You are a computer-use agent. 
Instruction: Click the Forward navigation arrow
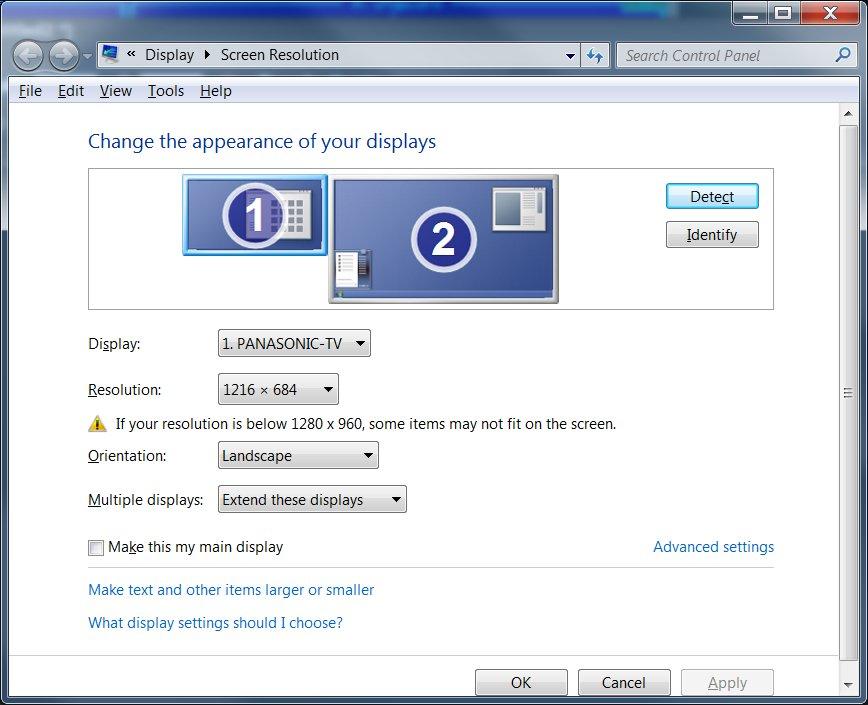[64, 55]
